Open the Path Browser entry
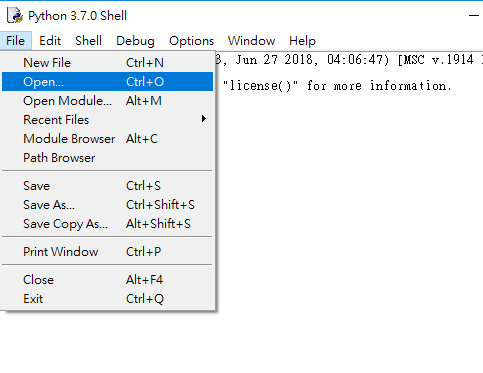This screenshot has height=373, width=483. (107, 158)
